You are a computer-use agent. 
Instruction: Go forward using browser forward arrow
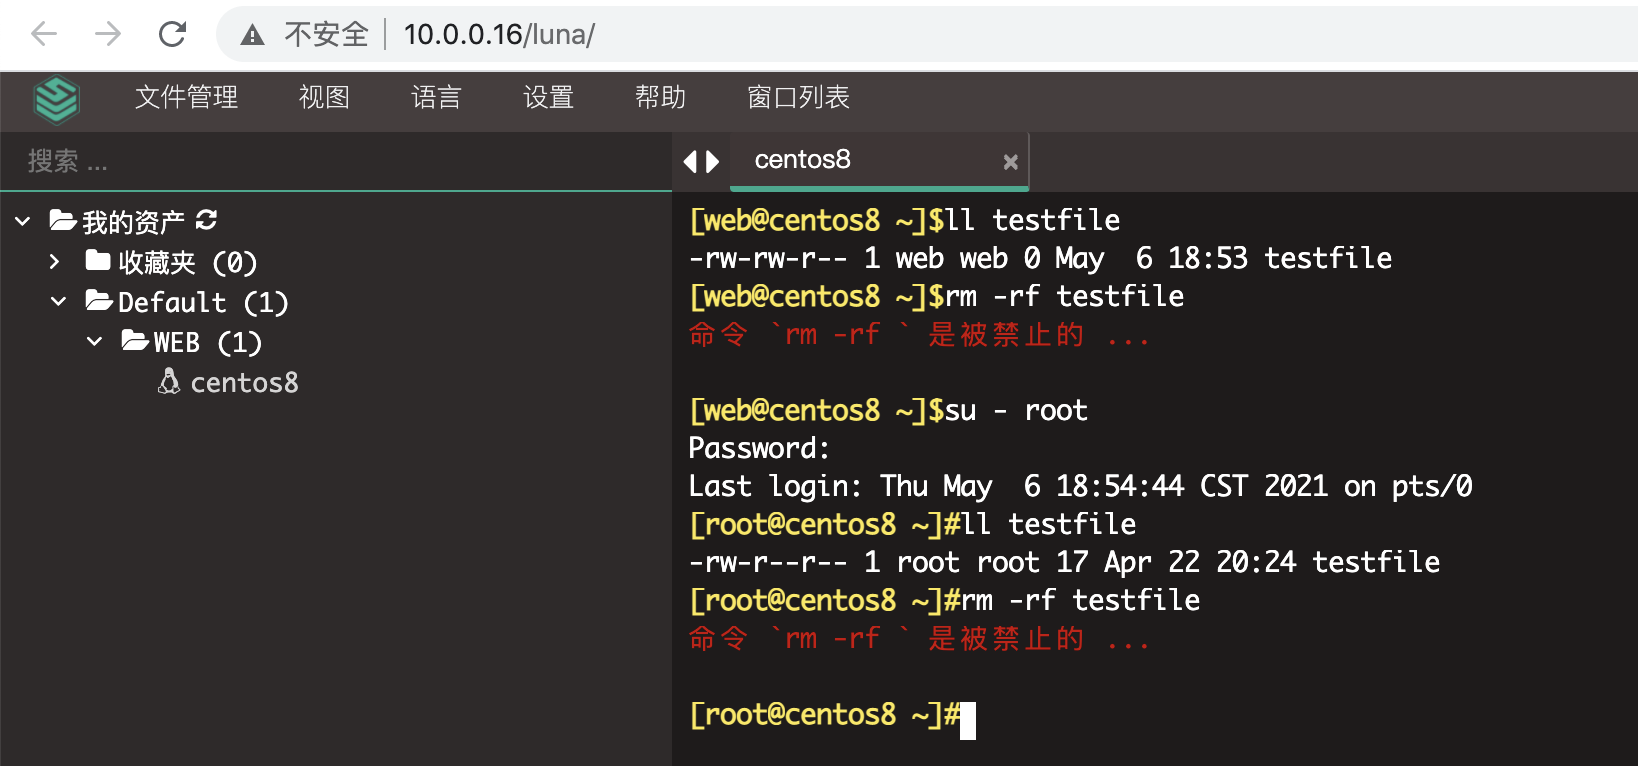coord(108,34)
